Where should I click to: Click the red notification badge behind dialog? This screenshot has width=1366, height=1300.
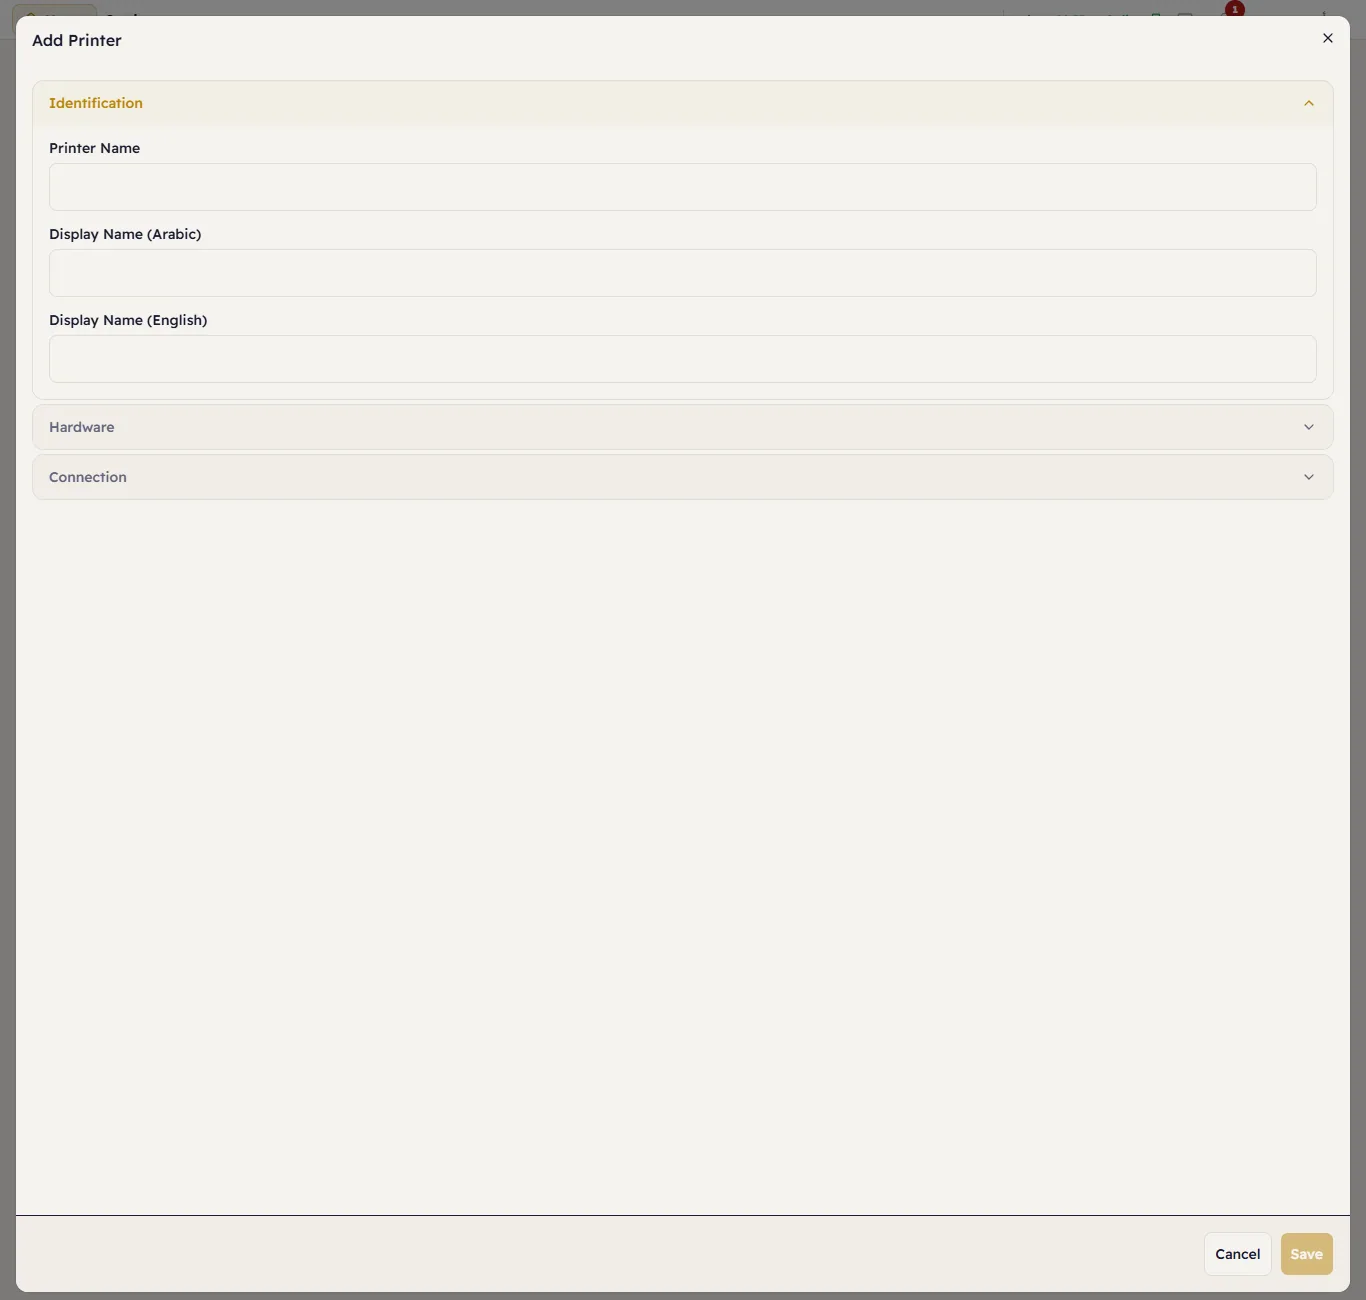point(1235,9)
